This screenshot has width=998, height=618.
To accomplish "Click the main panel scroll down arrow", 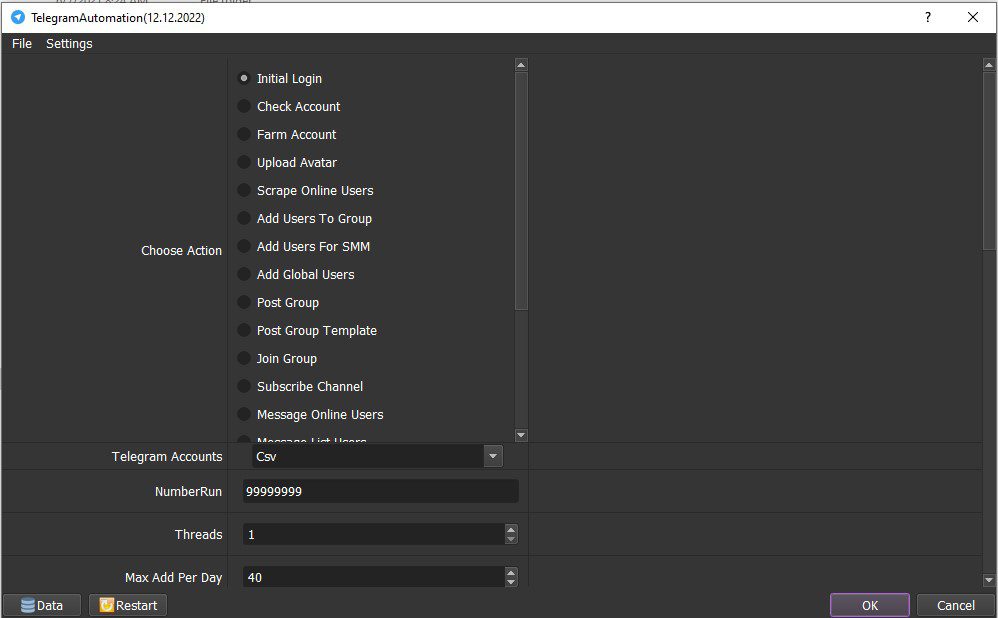I will pos(989,580).
